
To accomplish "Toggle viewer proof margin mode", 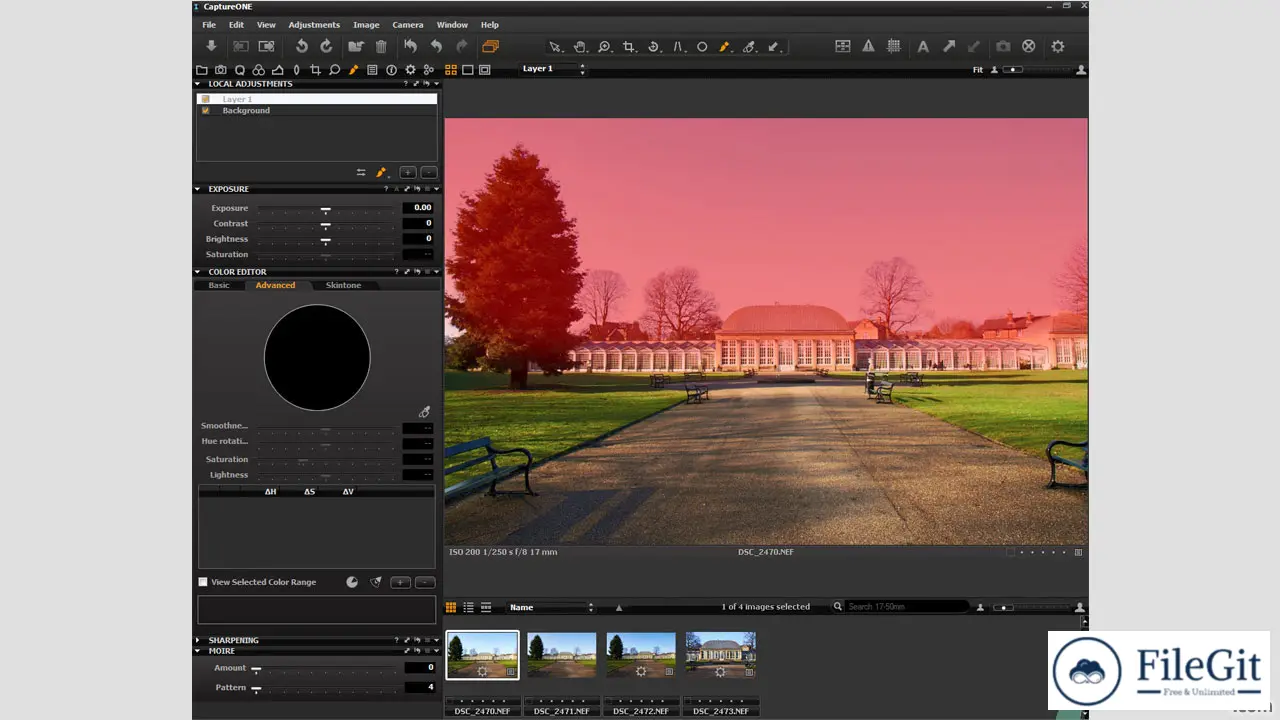I will 485,70.
